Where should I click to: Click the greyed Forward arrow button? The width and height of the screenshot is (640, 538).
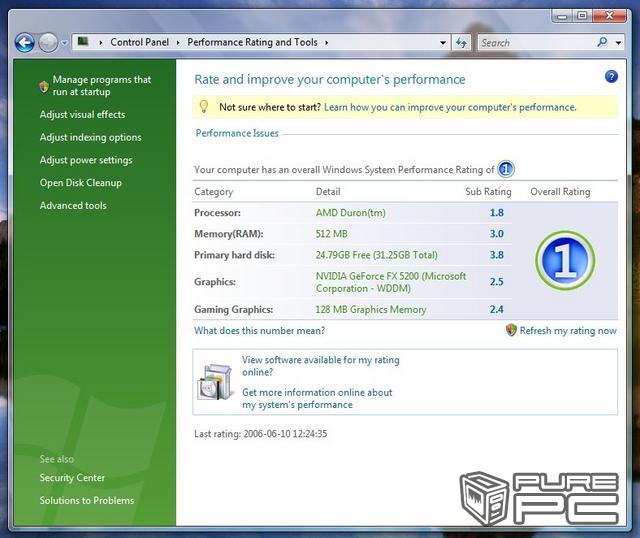pyautogui.click(x=48, y=42)
